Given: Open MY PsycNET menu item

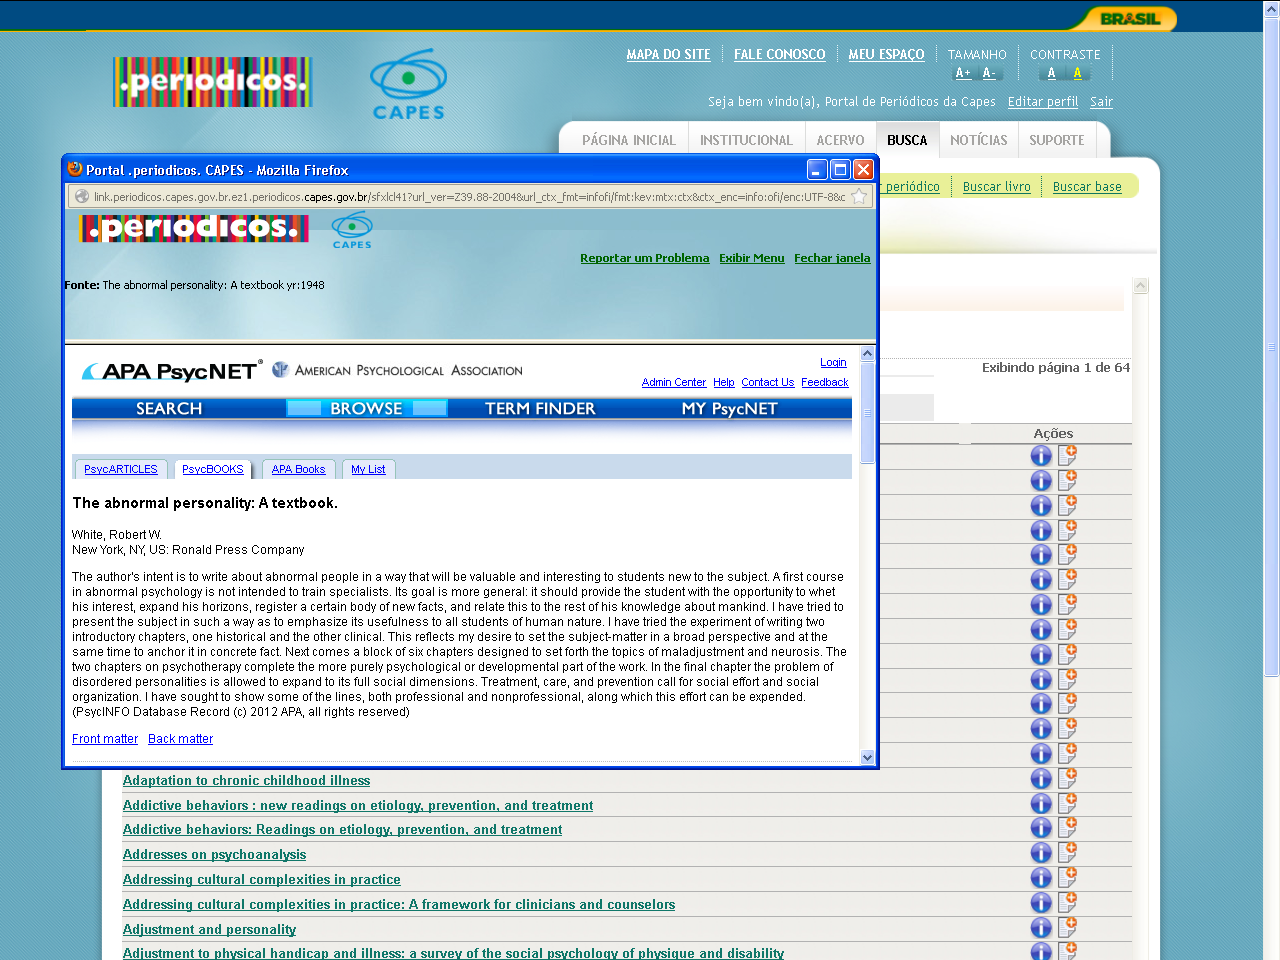Looking at the screenshot, I should pos(729,408).
